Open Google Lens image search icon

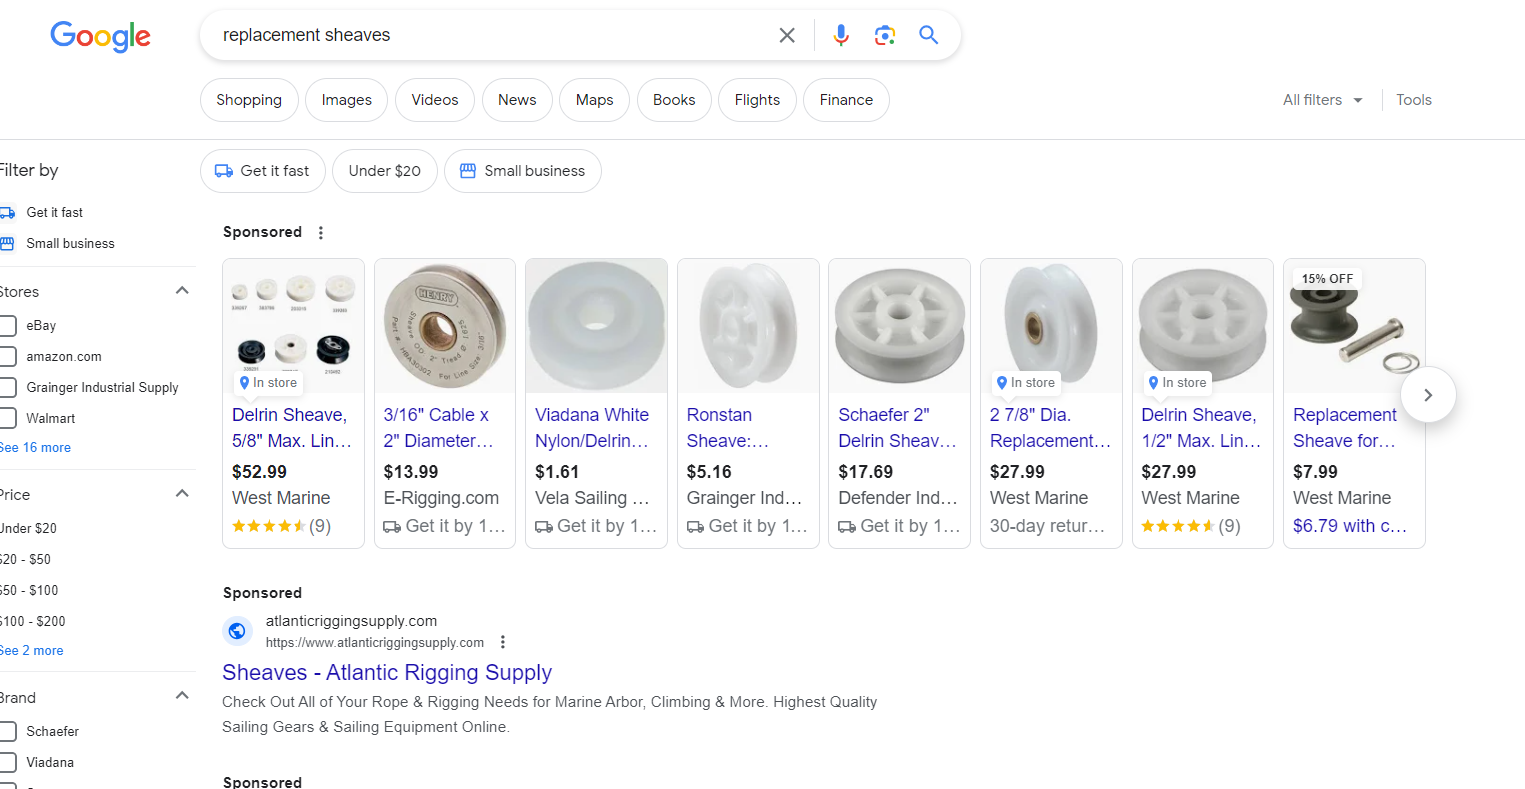(884, 35)
